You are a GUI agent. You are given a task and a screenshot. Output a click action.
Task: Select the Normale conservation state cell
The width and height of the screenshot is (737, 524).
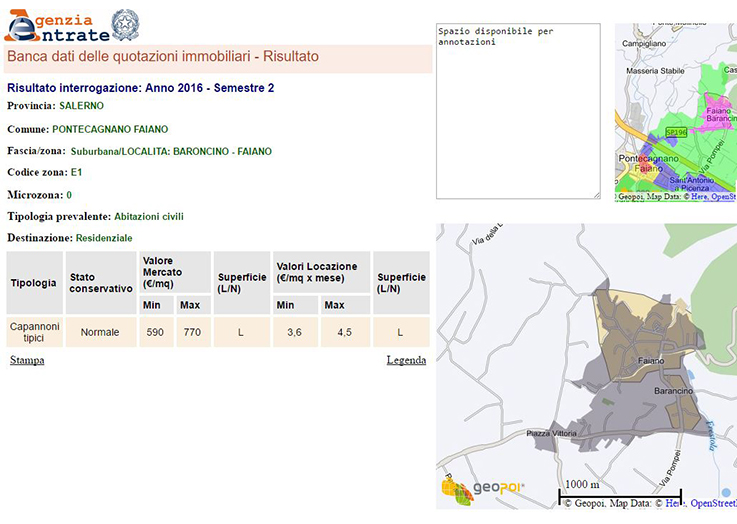101,332
